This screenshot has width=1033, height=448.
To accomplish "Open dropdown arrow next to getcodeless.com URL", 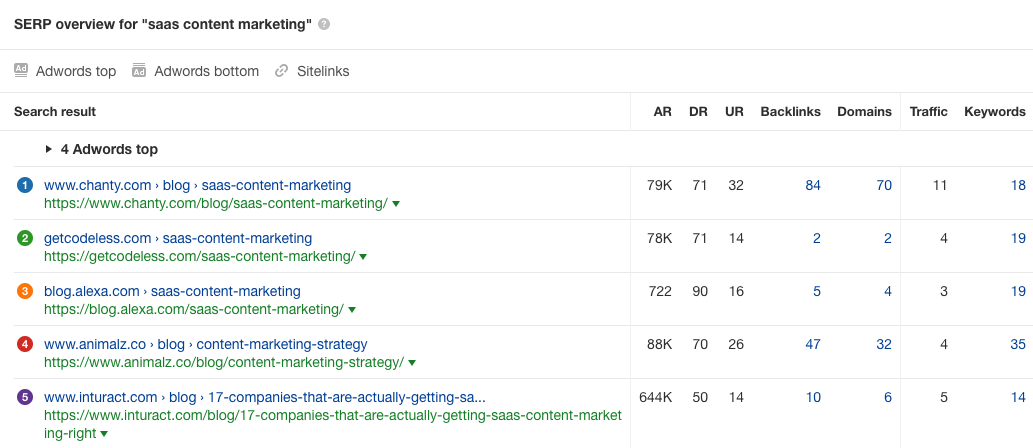I will (363, 257).
